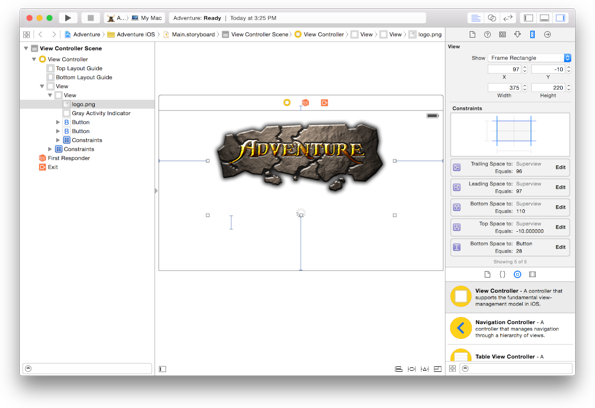595x408 pixels.
Task: Open the Quick Help inspector tab
Action: (x=488, y=35)
